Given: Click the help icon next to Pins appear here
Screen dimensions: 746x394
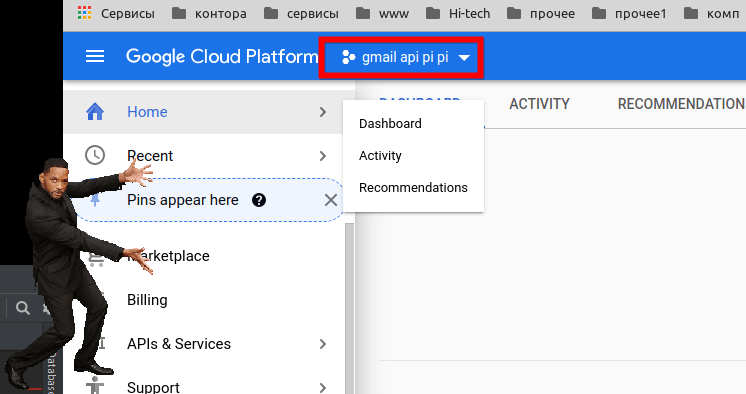Looking at the screenshot, I should (259, 200).
